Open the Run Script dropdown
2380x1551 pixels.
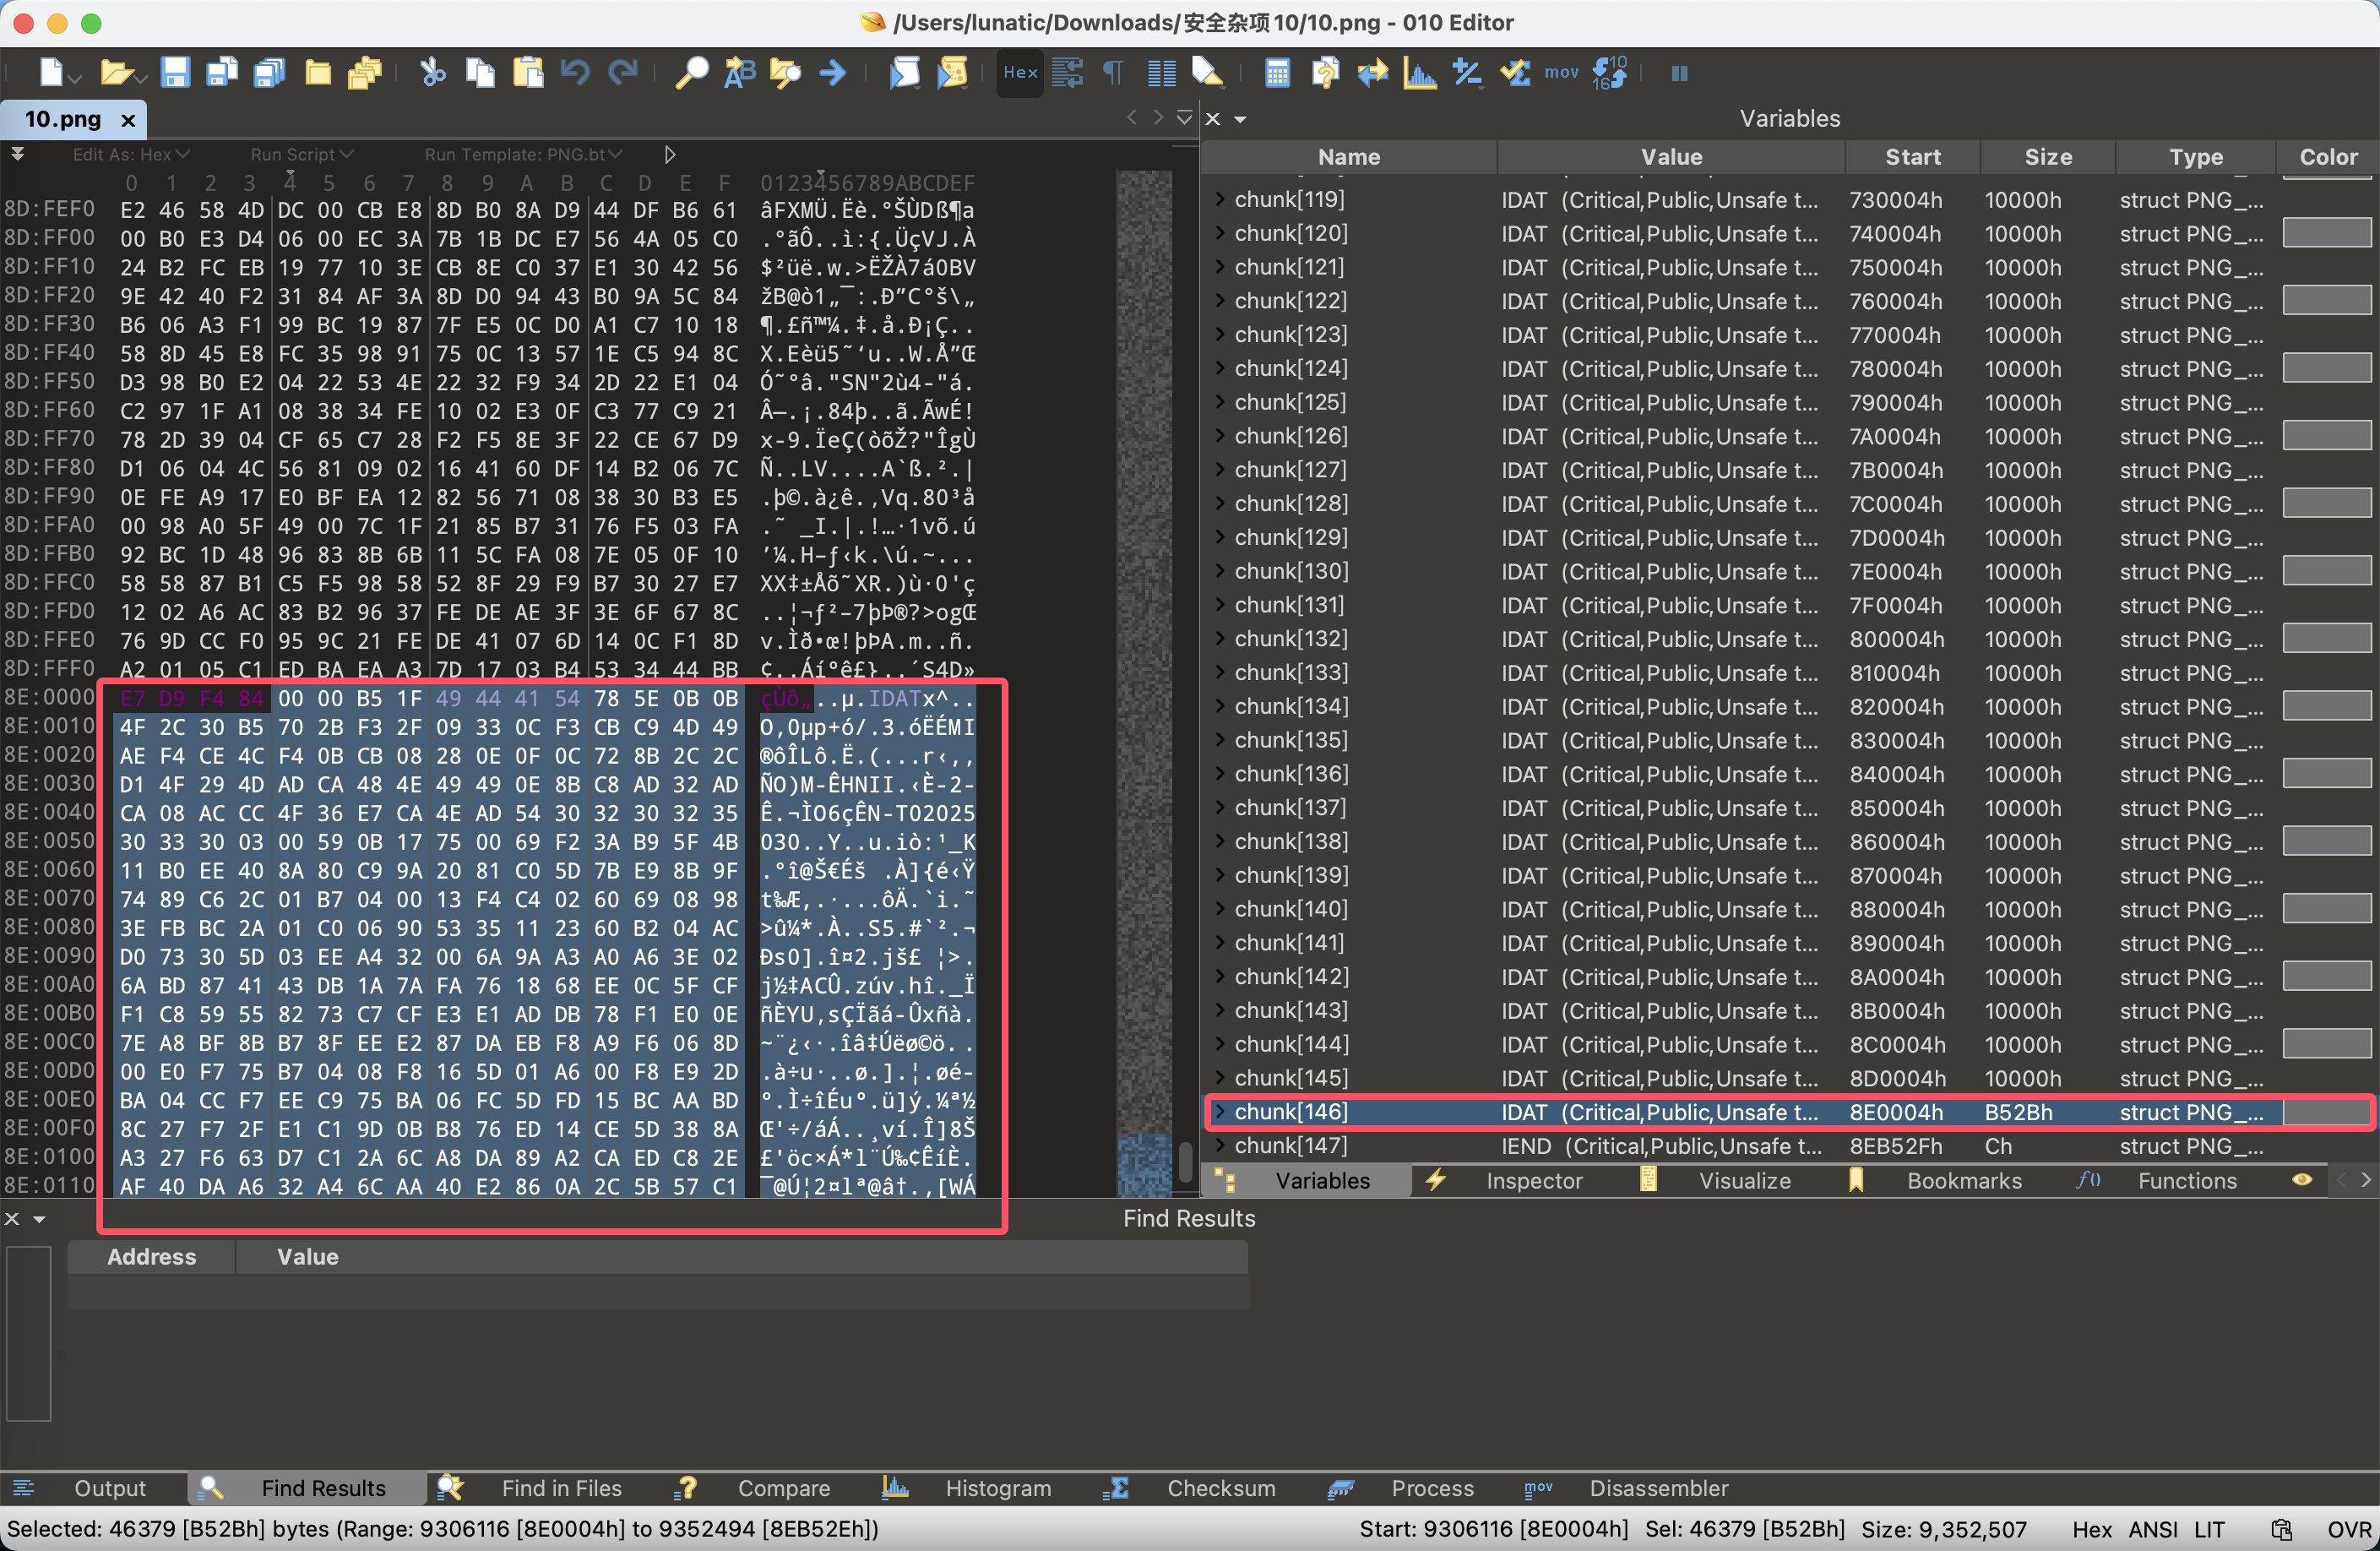click(x=301, y=154)
